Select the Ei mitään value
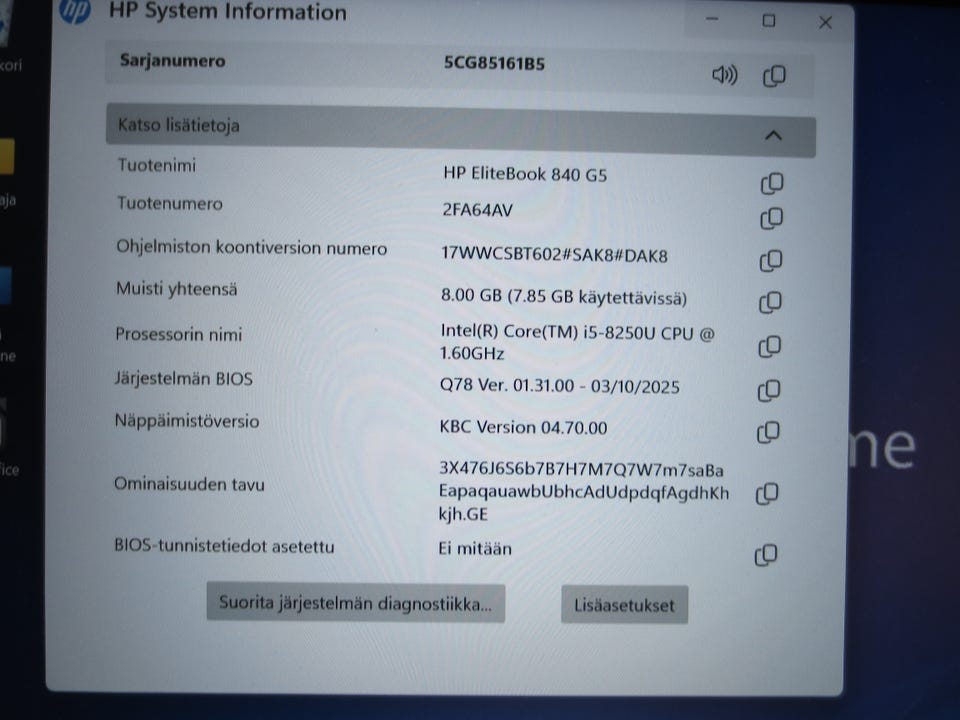Screen dimensions: 960x720 pos(475,549)
